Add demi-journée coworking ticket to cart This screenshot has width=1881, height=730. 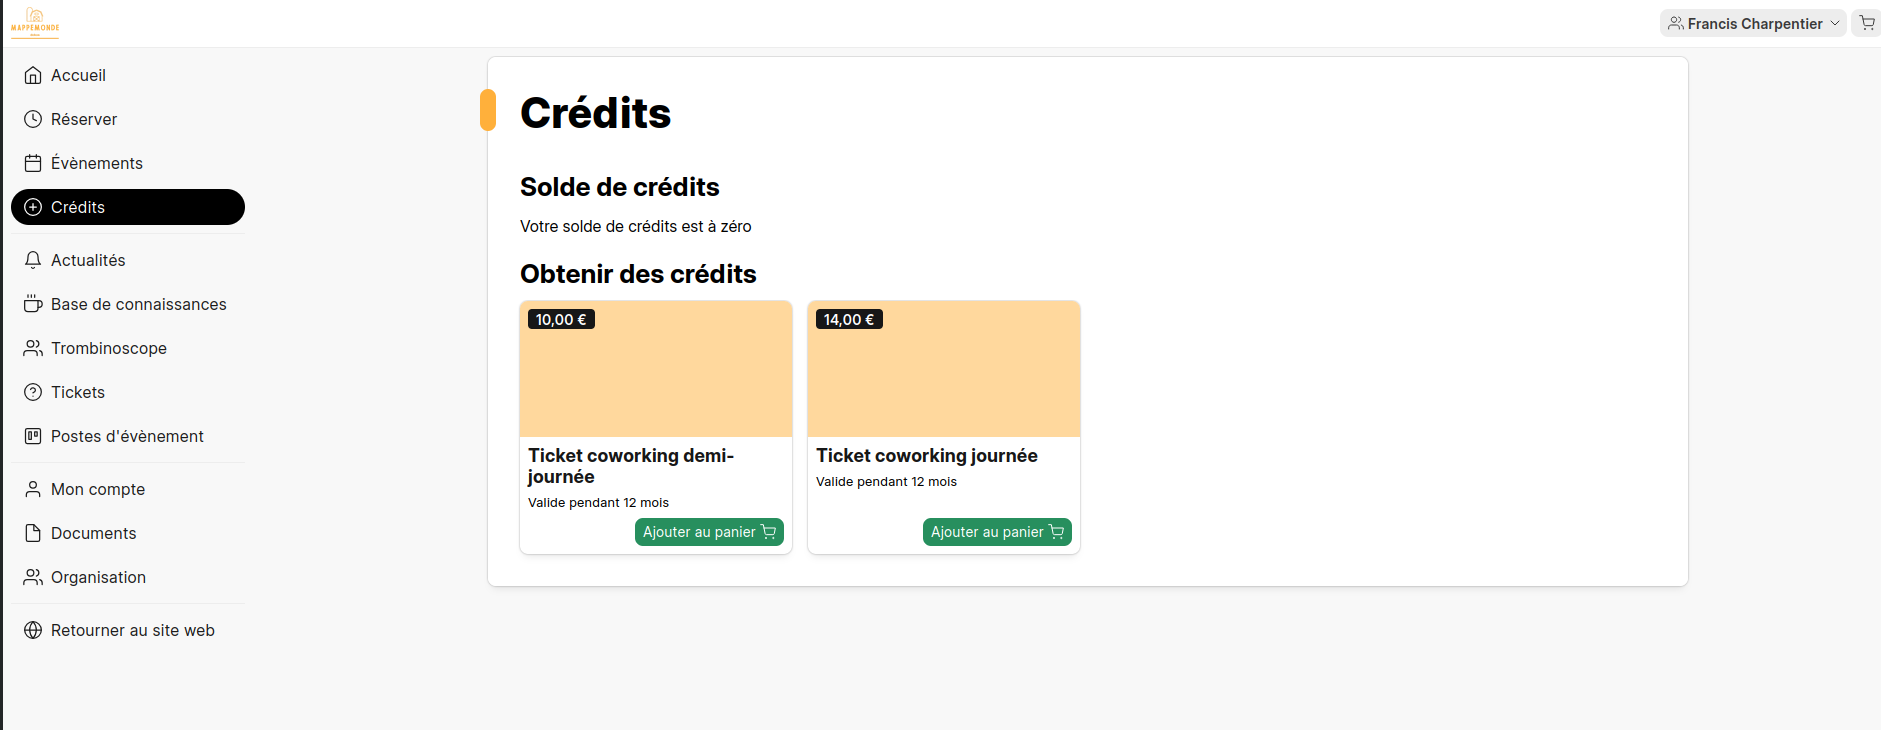[x=709, y=532]
